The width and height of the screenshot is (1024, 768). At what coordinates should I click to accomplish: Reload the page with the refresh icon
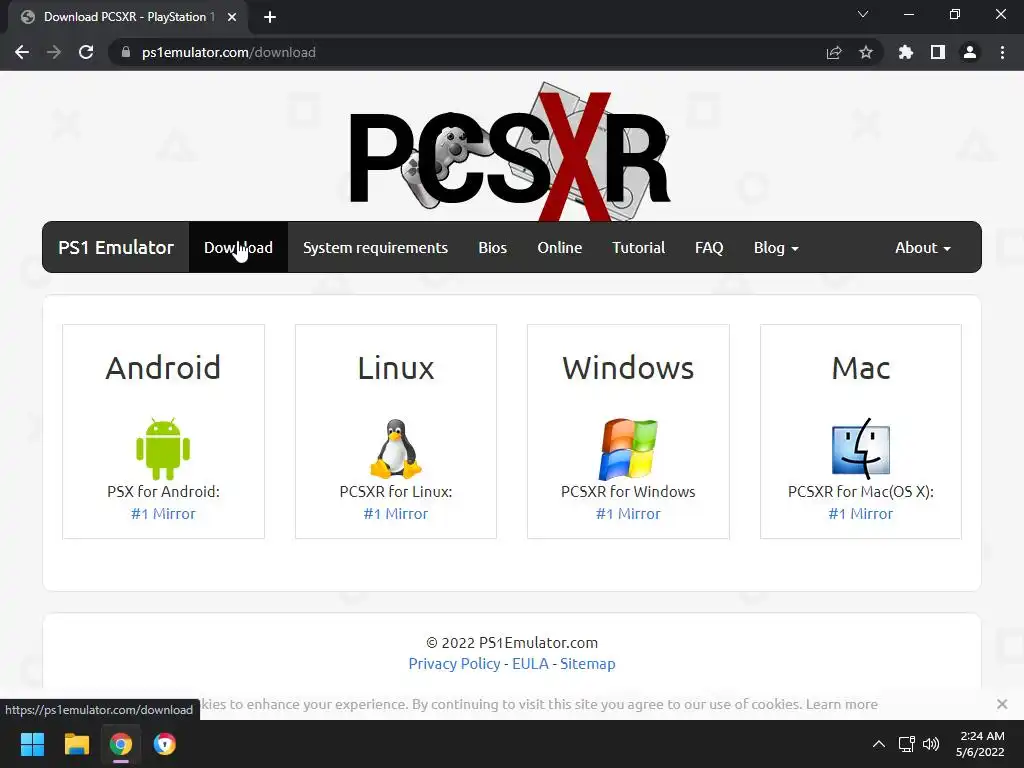click(x=86, y=52)
